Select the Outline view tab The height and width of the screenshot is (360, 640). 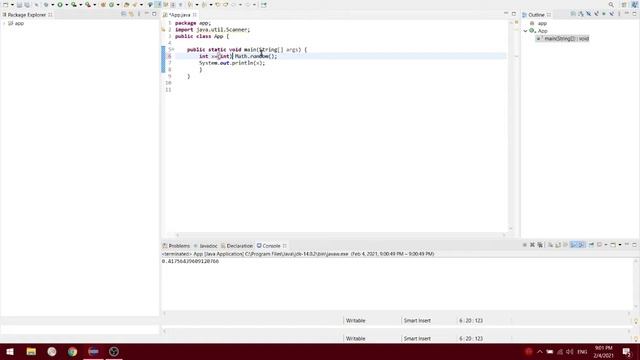(536, 15)
